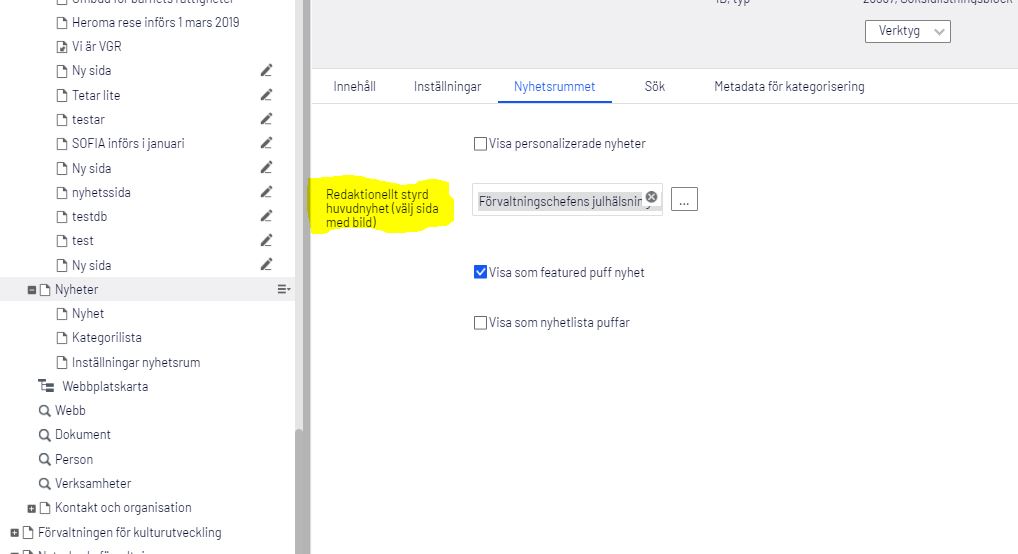Check Visa som nyhetlista puffar

coord(480,323)
